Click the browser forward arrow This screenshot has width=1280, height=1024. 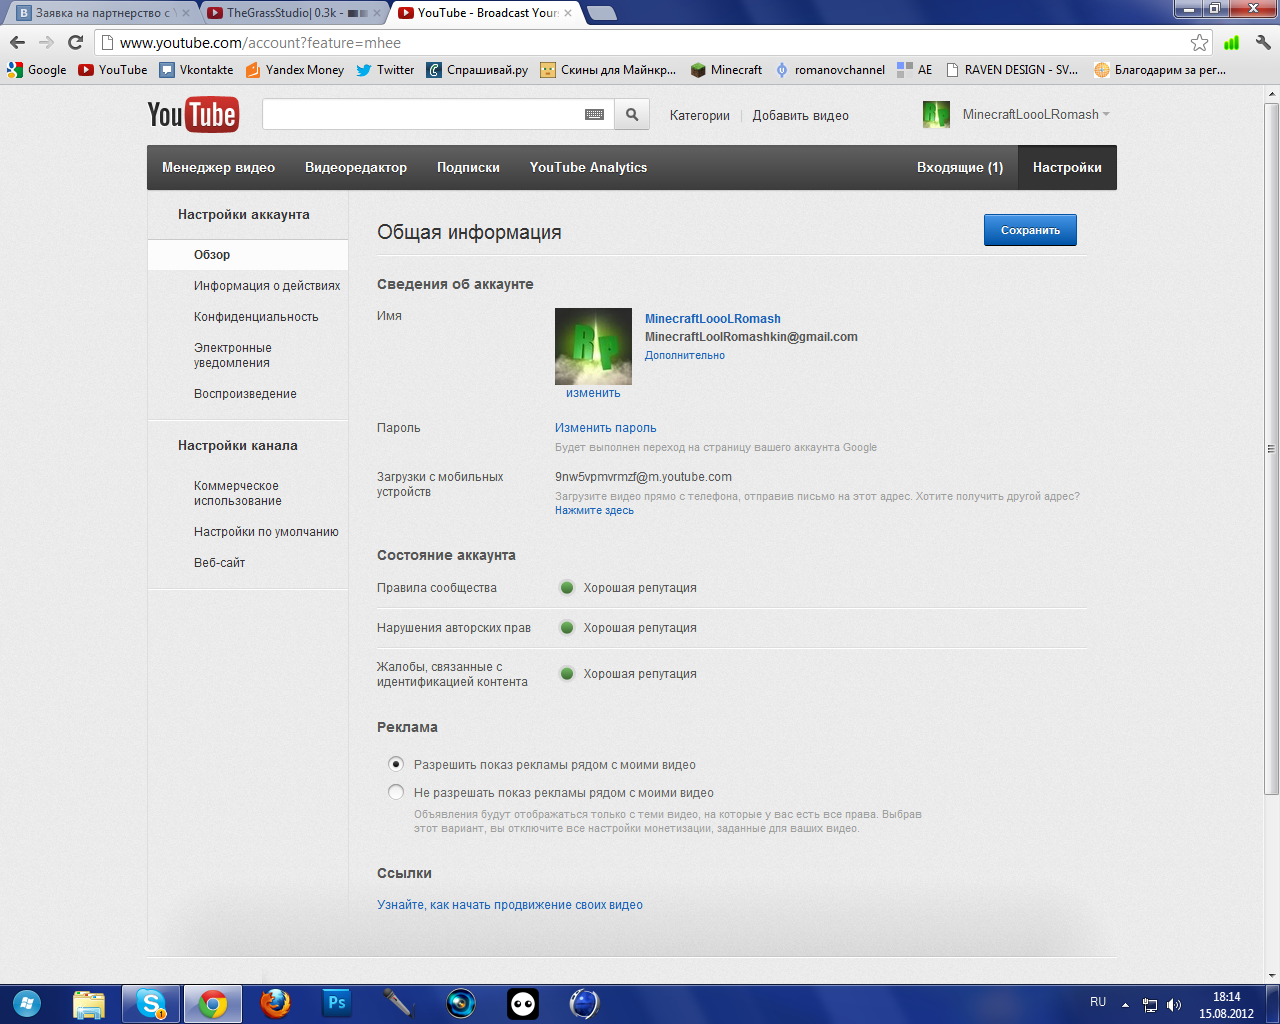click(46, 42)
